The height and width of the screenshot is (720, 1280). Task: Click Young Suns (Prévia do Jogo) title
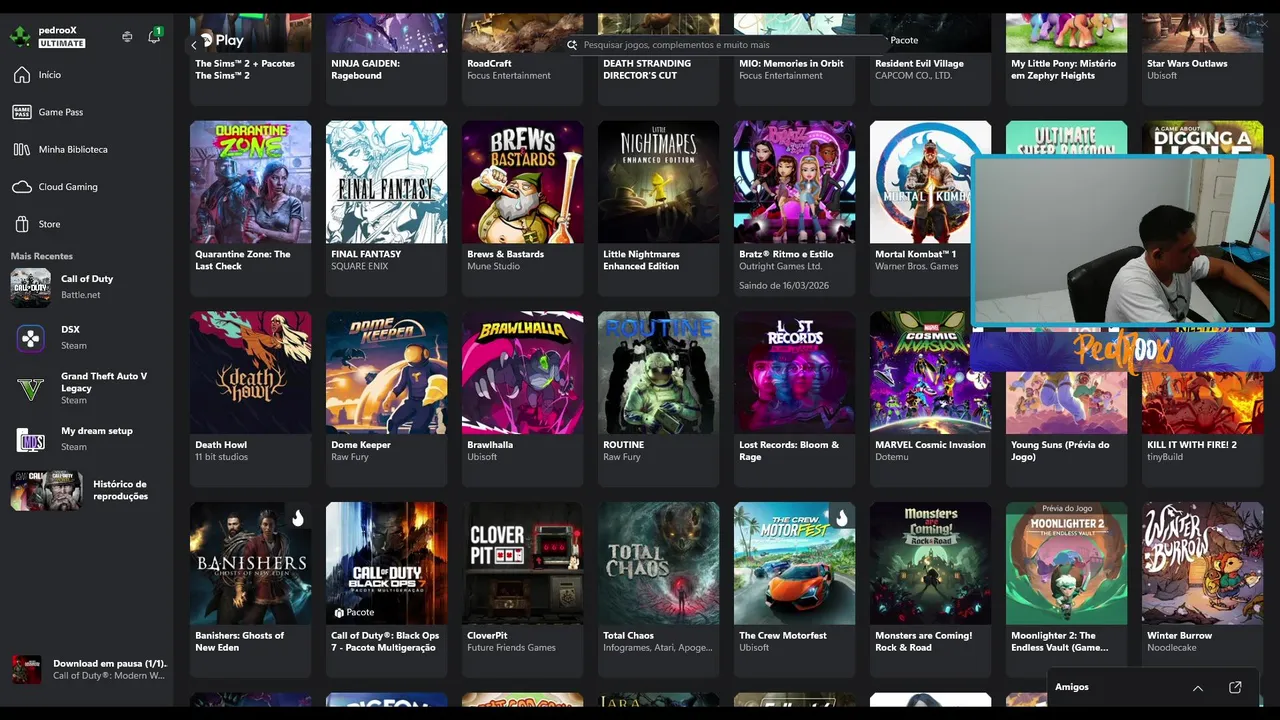tap(1060, 451)
